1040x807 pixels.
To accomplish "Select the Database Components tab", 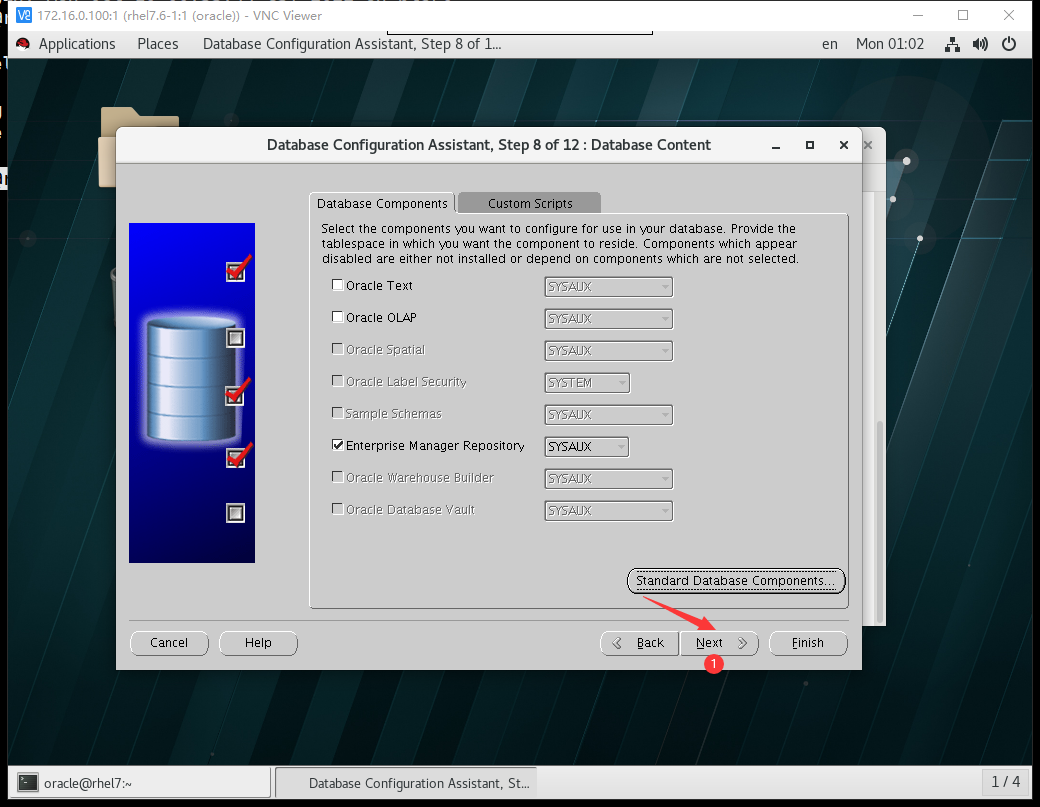I will pyautogui.click(x=382, y=204).
